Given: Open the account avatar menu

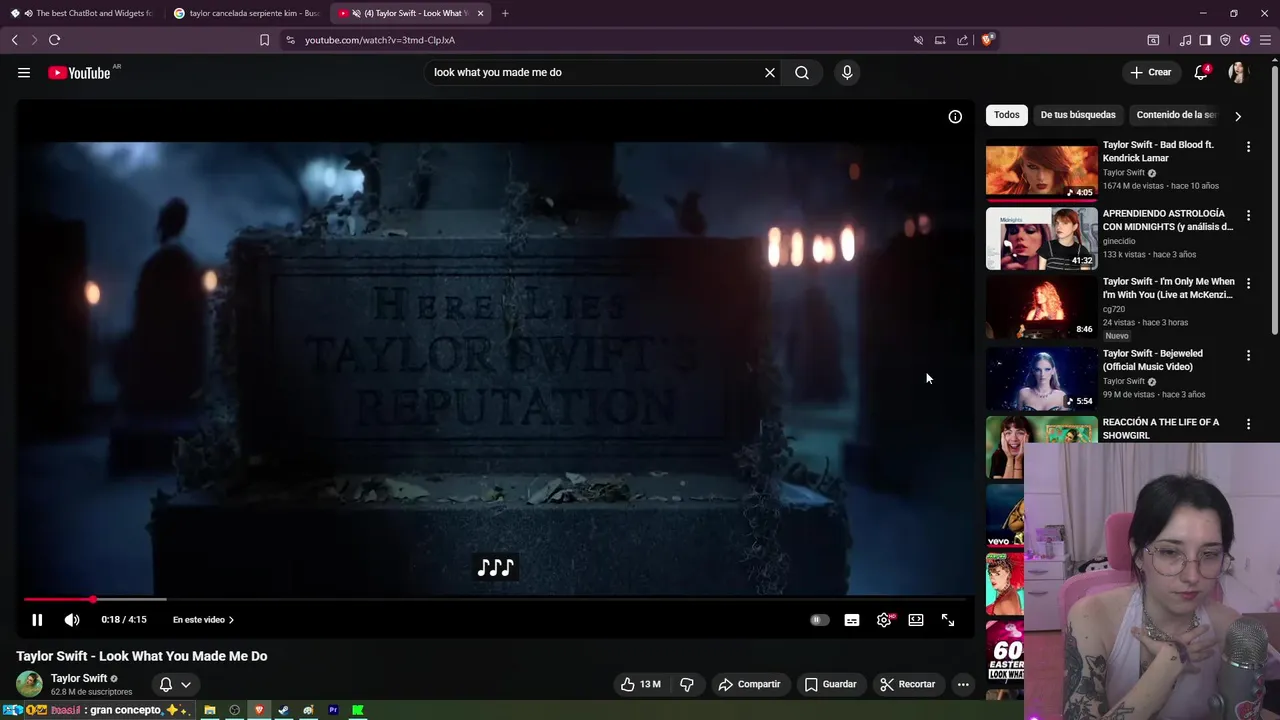Looking at the screenshot, I should [x=1238, y=72].
